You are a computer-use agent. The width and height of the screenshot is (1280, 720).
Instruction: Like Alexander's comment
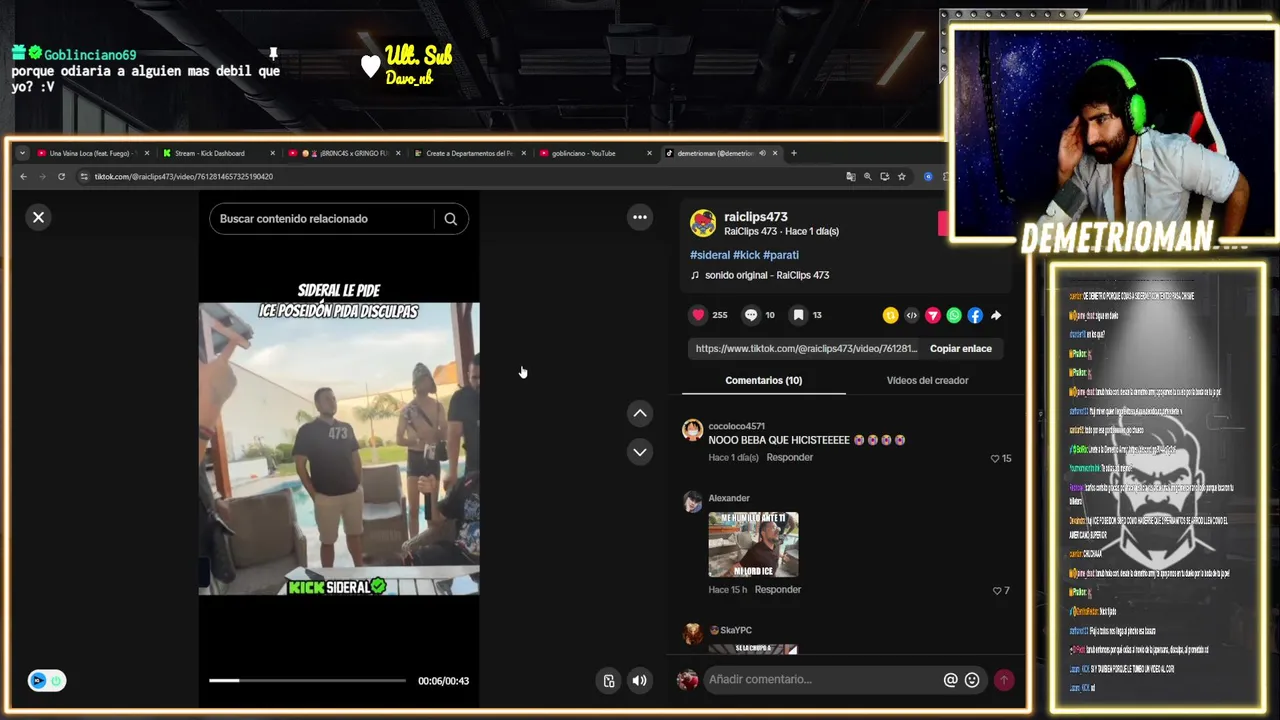point(997,591)
